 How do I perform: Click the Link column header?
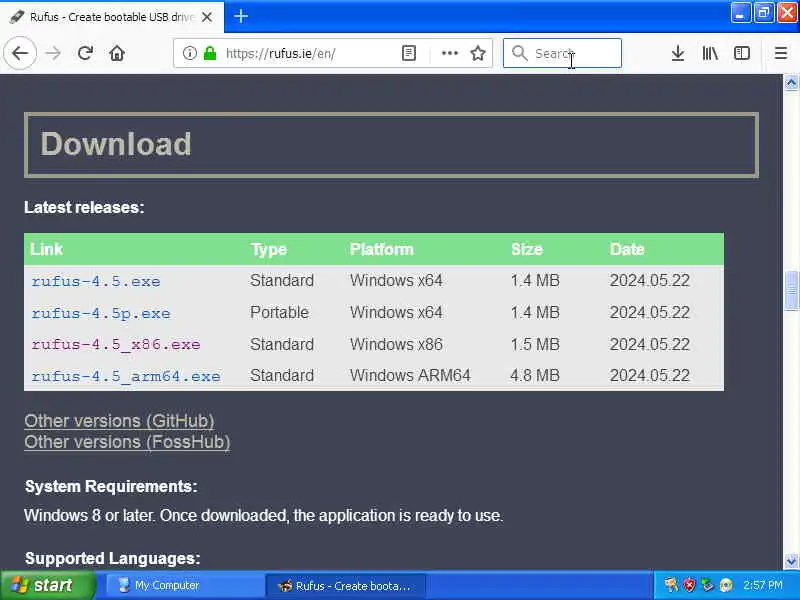tap(46, 249)
